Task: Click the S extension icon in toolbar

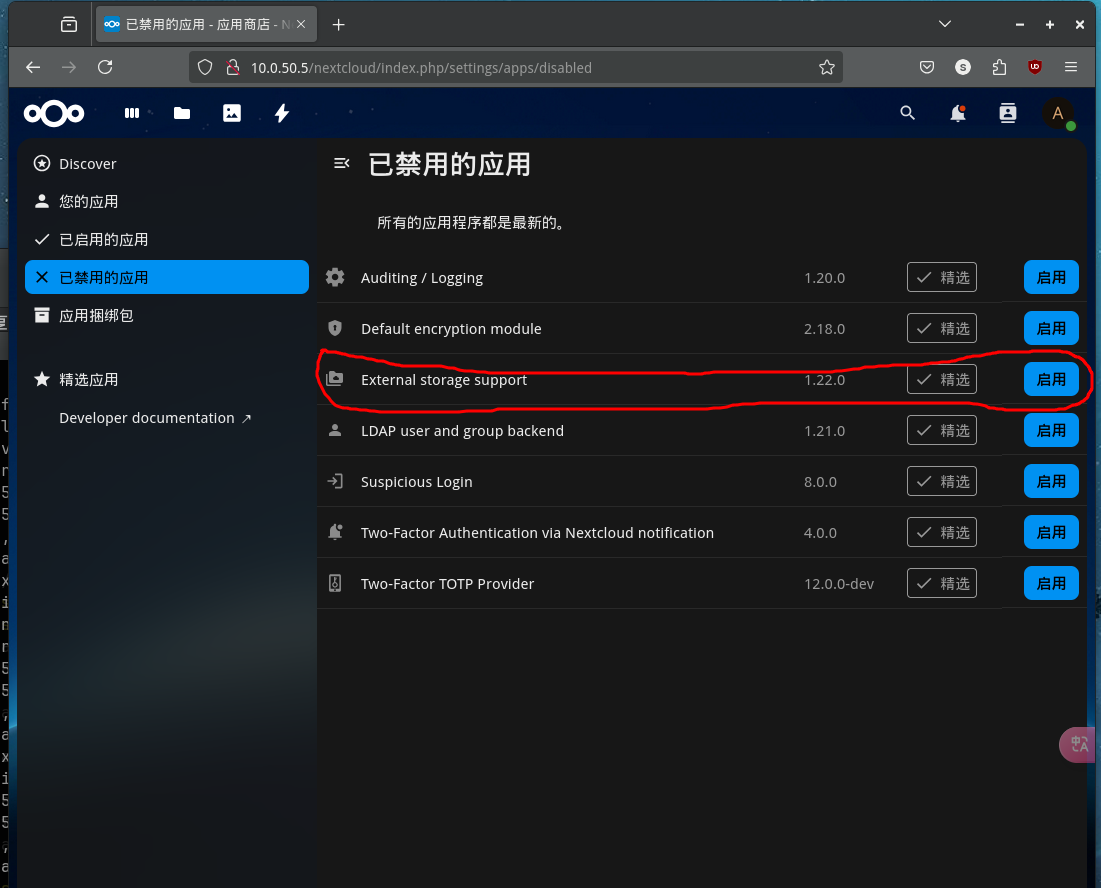Action: click(x=963, y=67)
